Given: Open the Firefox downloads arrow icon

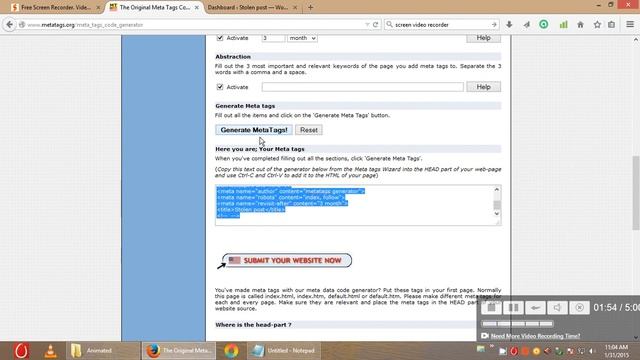Looking at the screenshot, I should tap(509, 24).
